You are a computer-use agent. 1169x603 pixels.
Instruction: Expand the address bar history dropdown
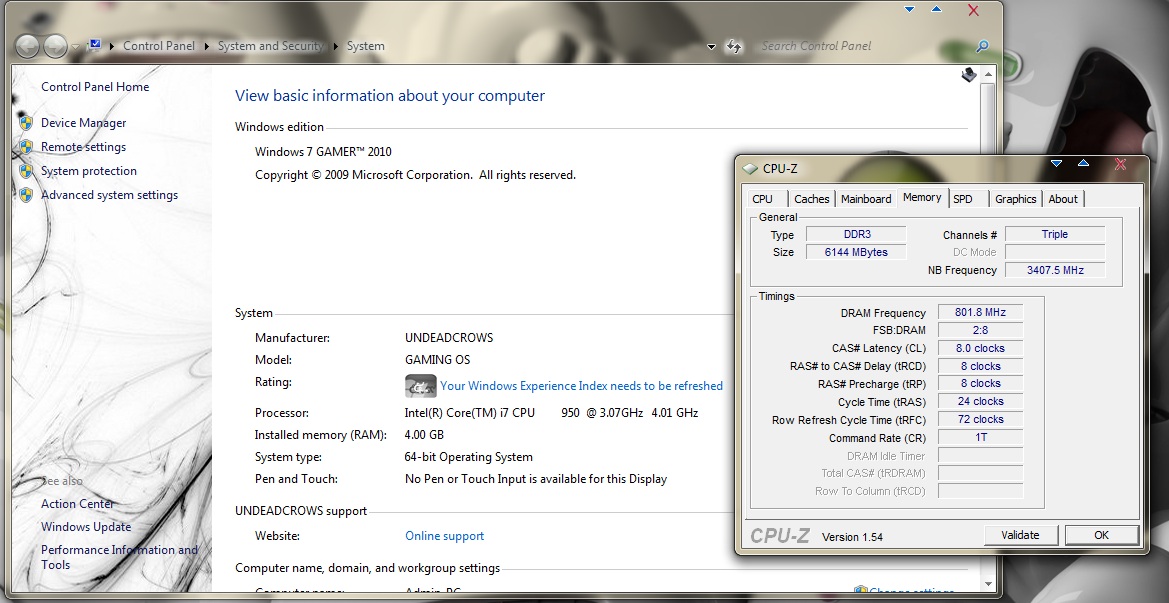pos(711,46)
